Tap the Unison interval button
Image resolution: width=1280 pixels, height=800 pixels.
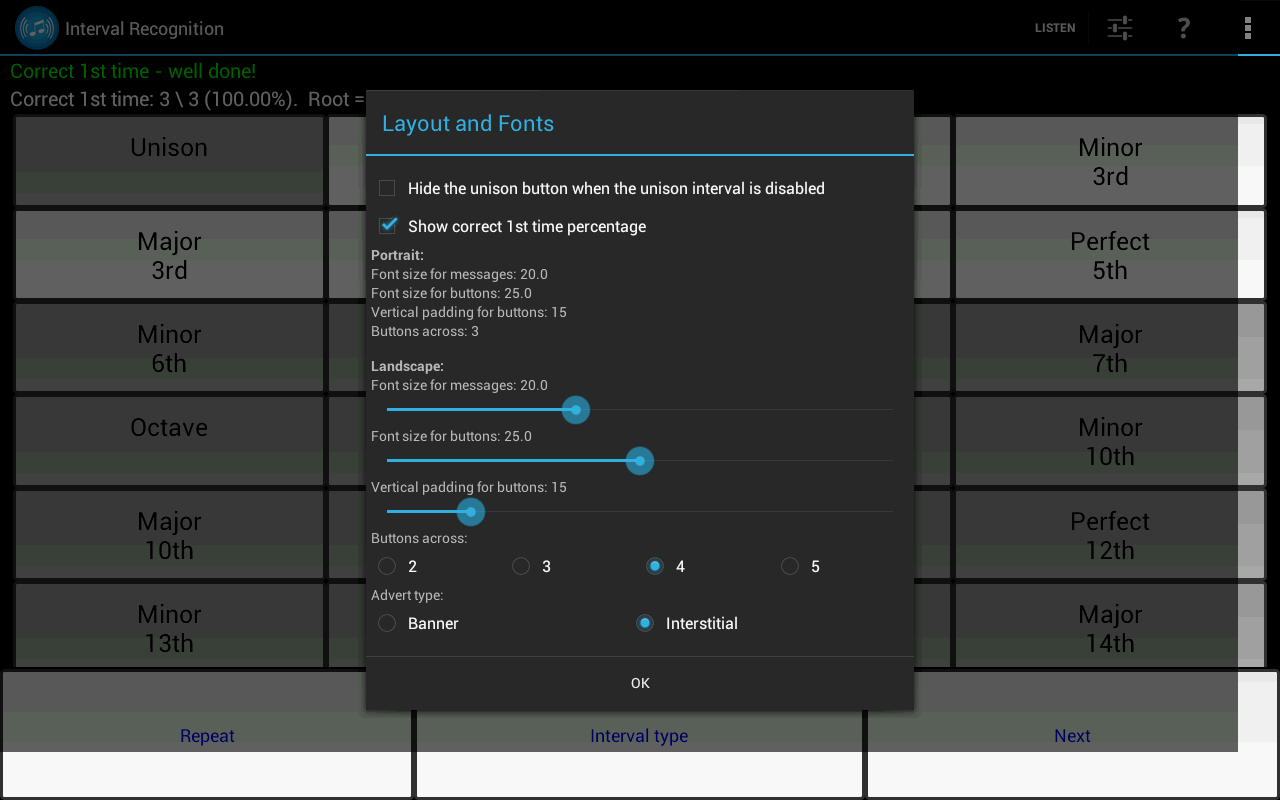(169, 161)
